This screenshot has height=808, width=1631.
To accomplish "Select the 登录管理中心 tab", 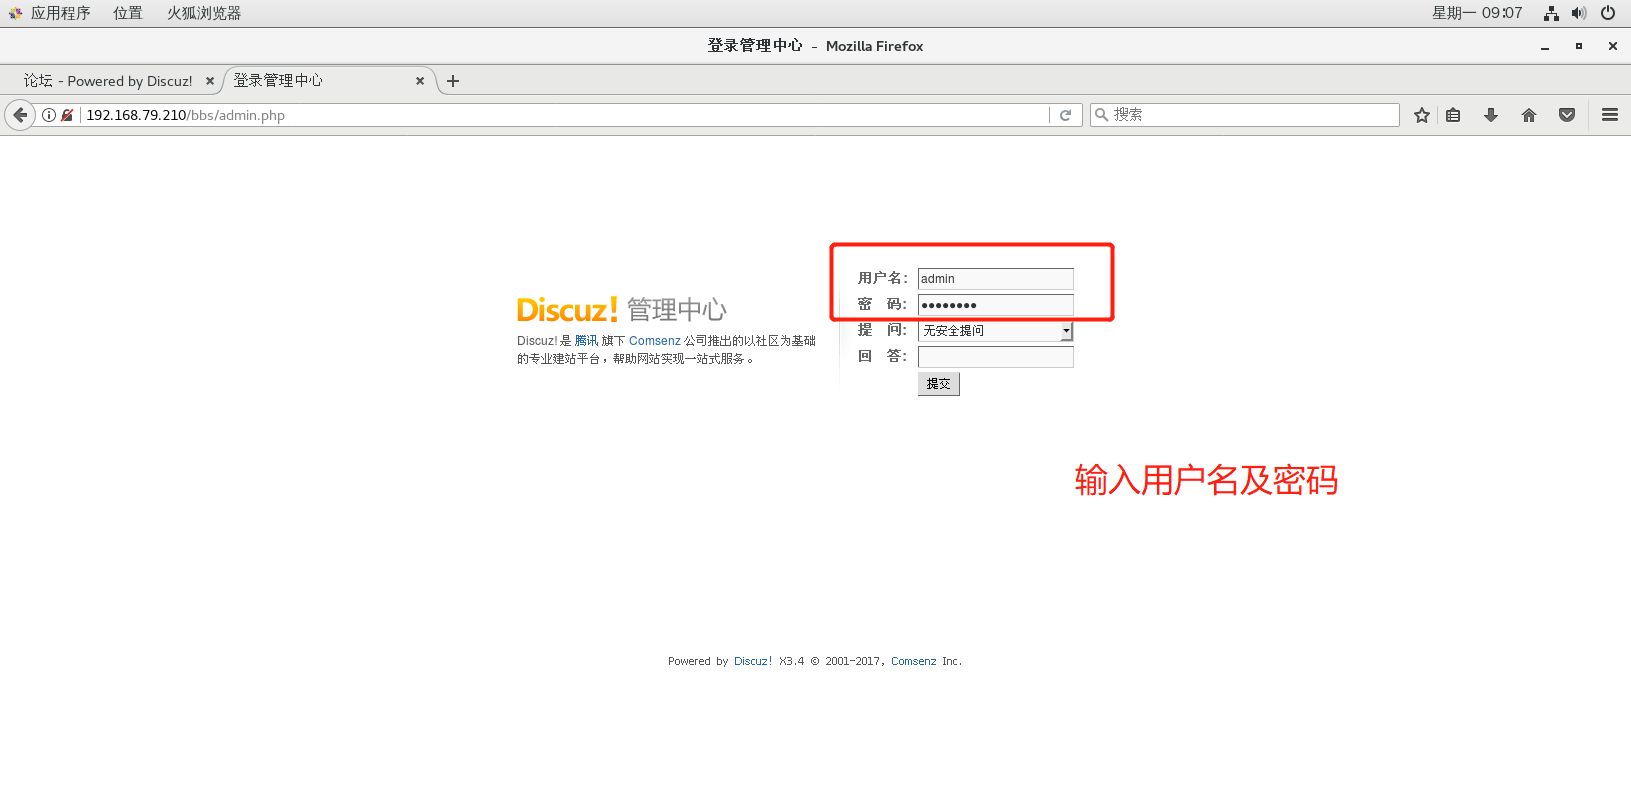I will (x=278, y=81).
